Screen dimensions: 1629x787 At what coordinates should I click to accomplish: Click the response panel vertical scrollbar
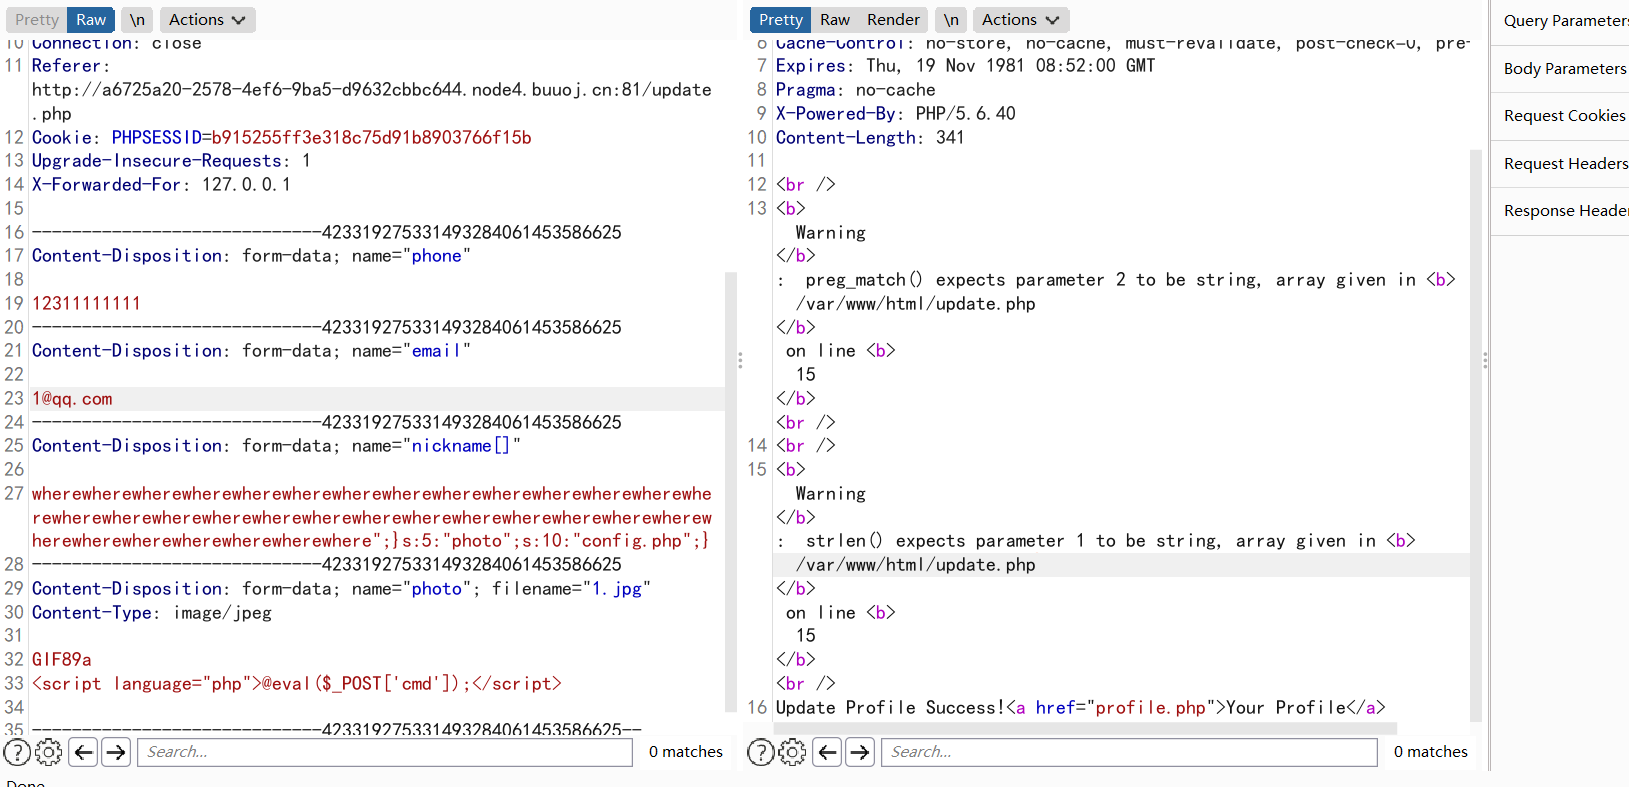1476,435
